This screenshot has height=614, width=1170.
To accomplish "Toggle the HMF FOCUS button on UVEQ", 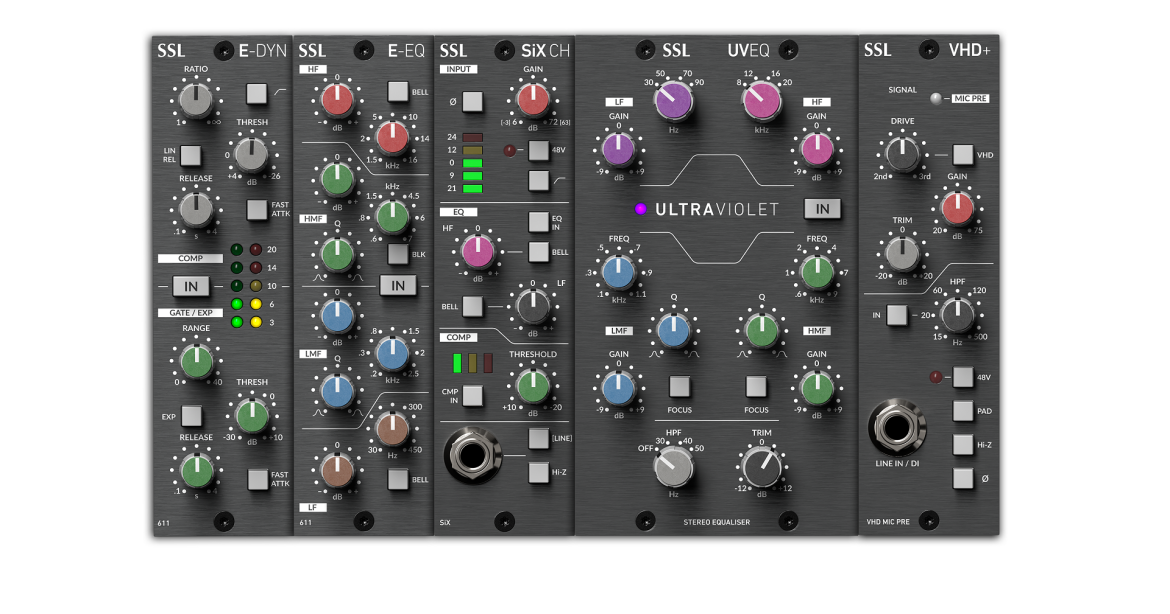I will coord(756,386).
